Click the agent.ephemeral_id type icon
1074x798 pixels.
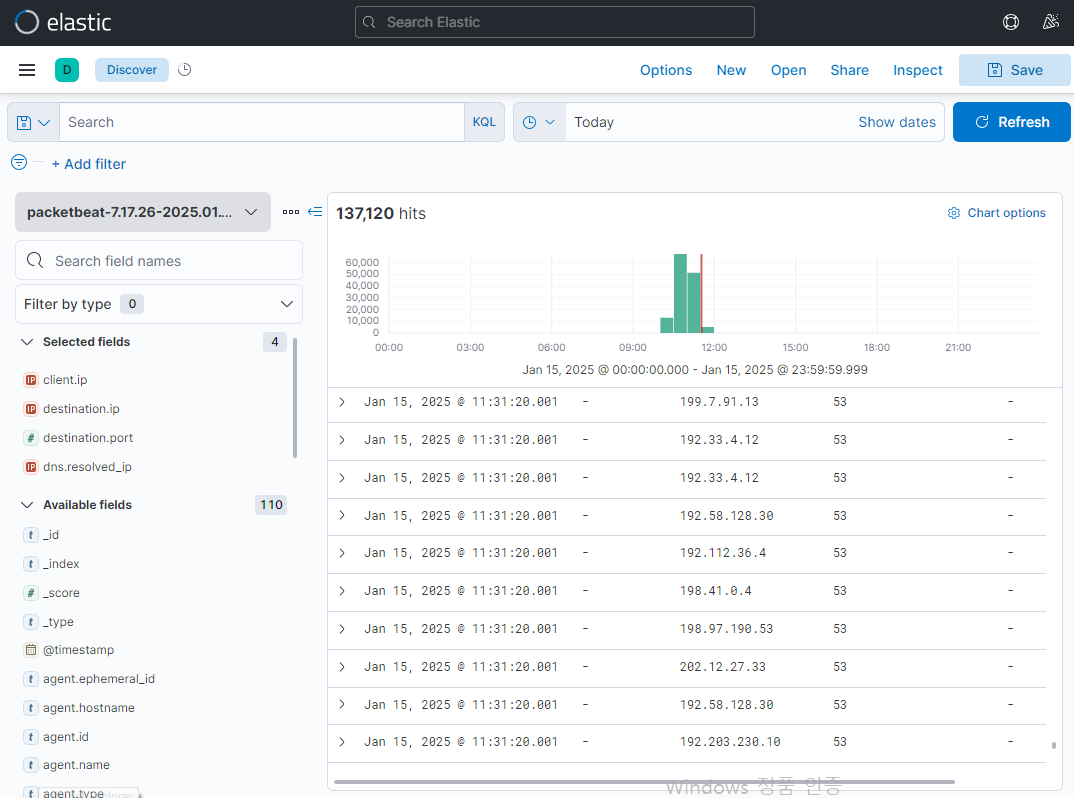(x=31, y=679)
